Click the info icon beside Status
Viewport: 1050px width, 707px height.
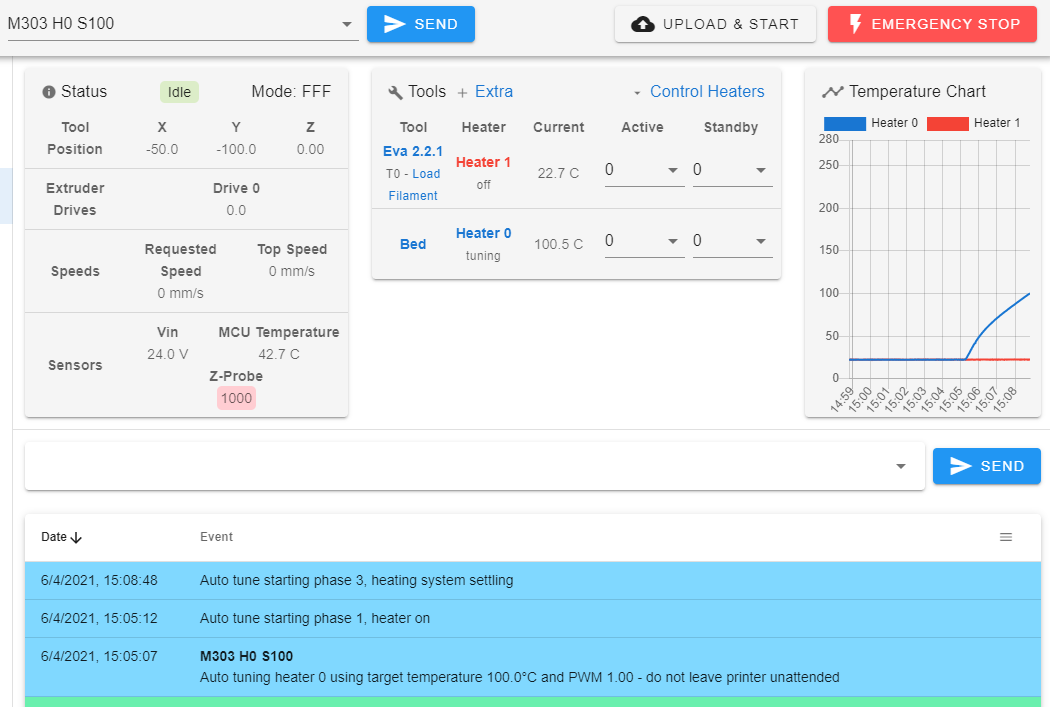[48, 92]
